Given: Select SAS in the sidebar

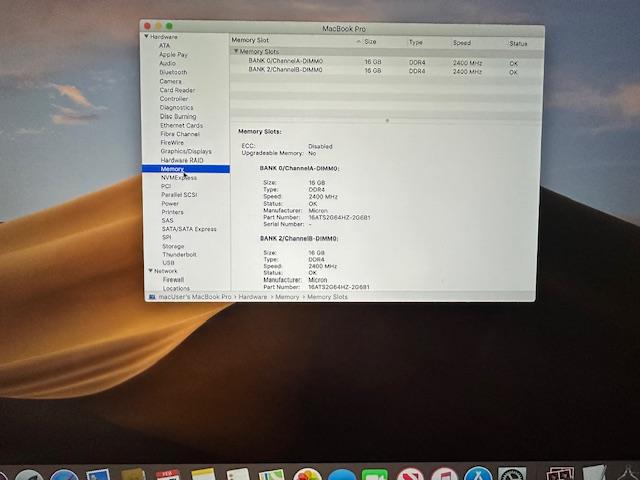Looking at the screenshot, I should (167, 220).
